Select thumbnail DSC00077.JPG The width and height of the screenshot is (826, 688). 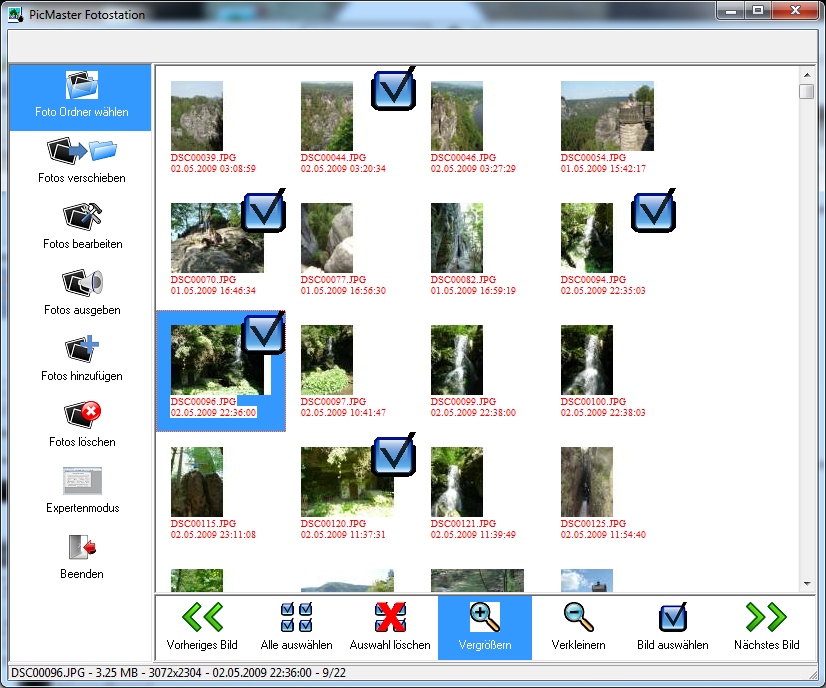[x=327, y=238]
